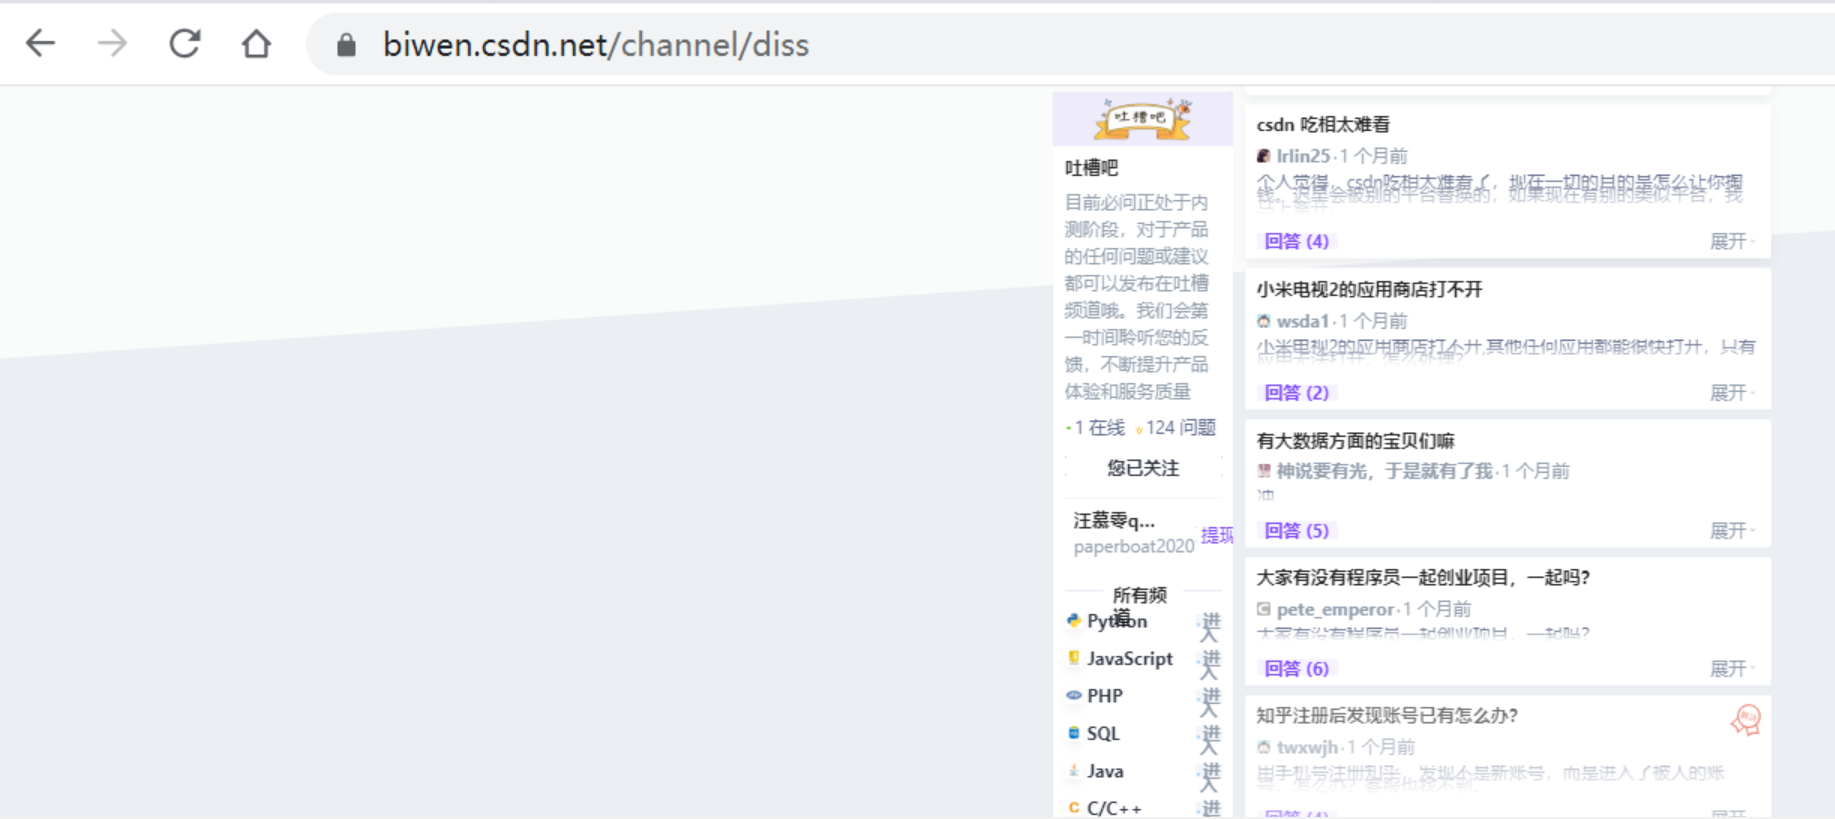Click the 吐槽吧 channel banner image

tap(1142, 119)
